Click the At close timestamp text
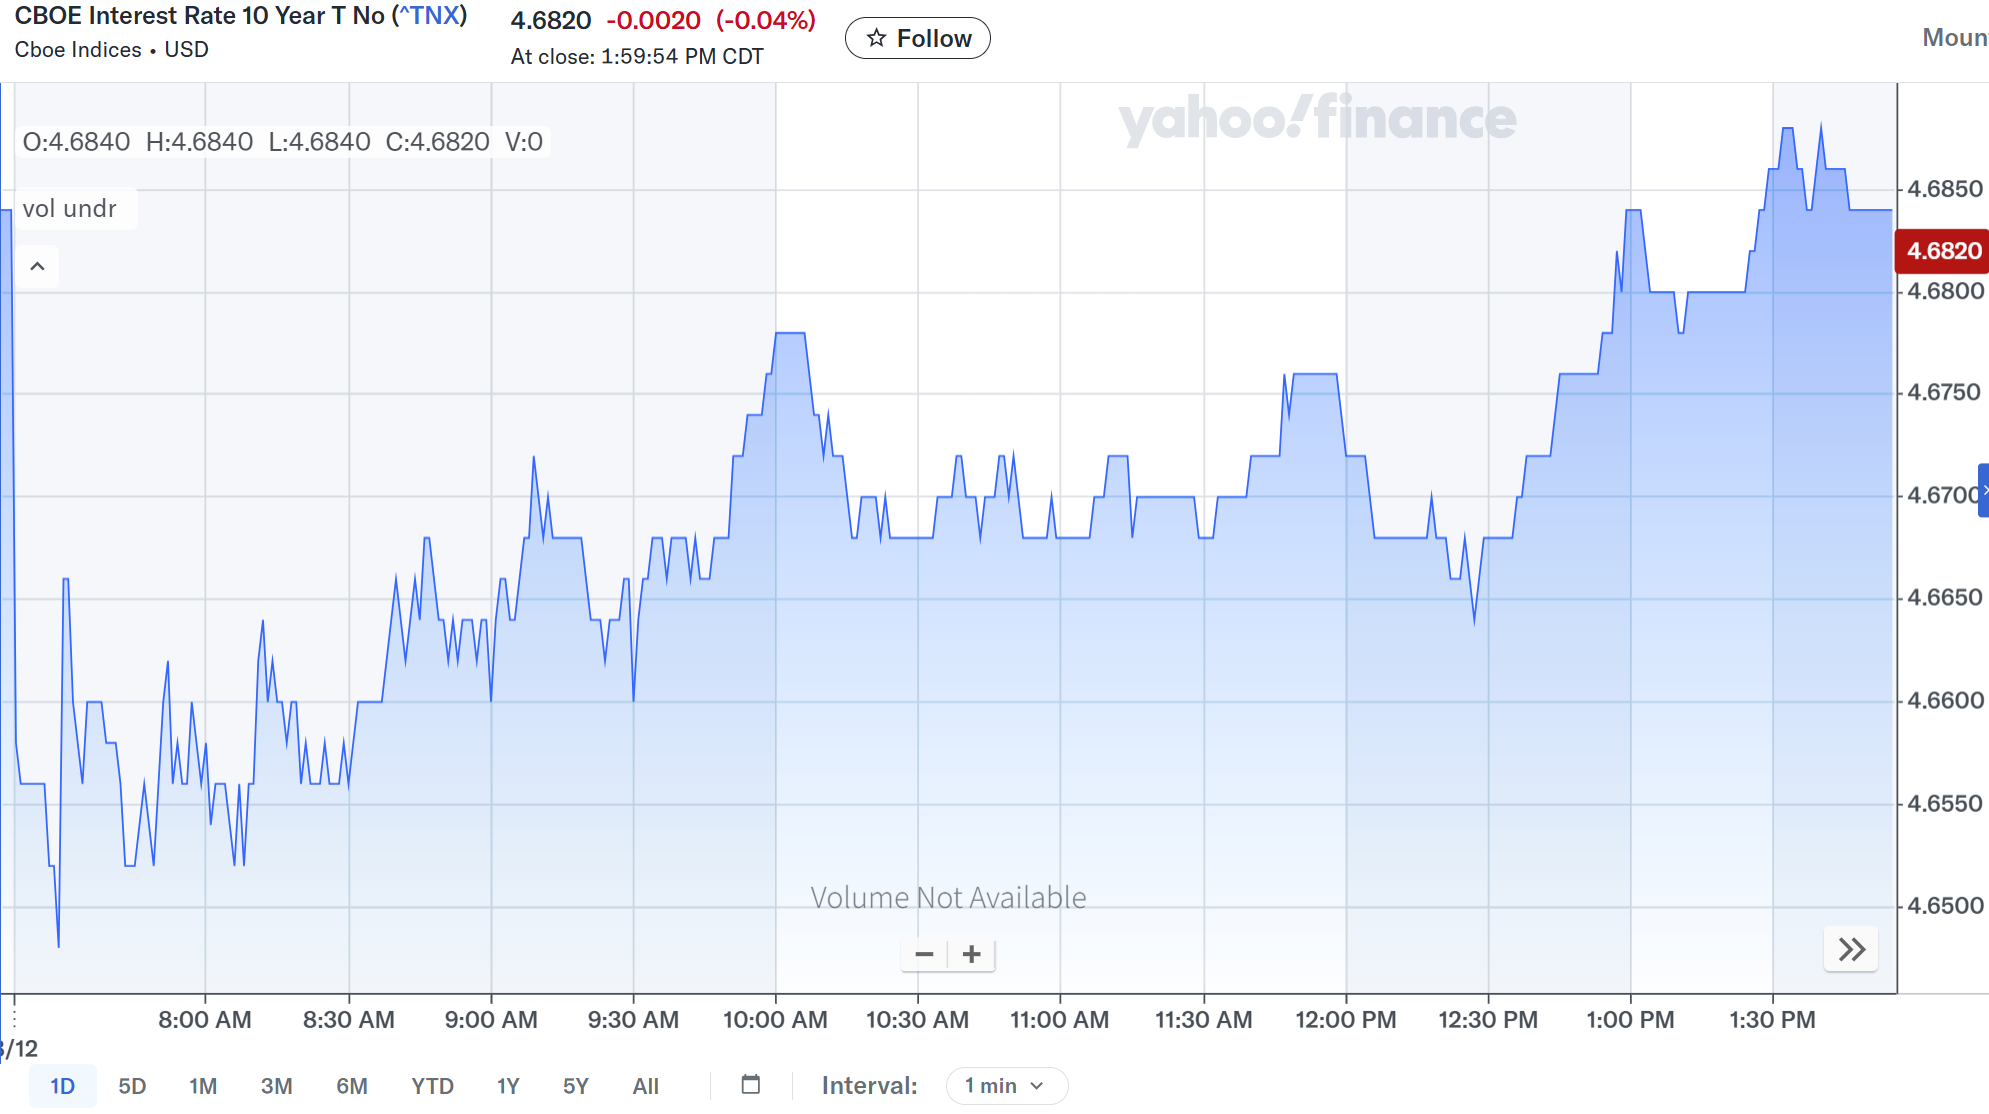This screenshot has width=1989, height=1114. point(637,57)
